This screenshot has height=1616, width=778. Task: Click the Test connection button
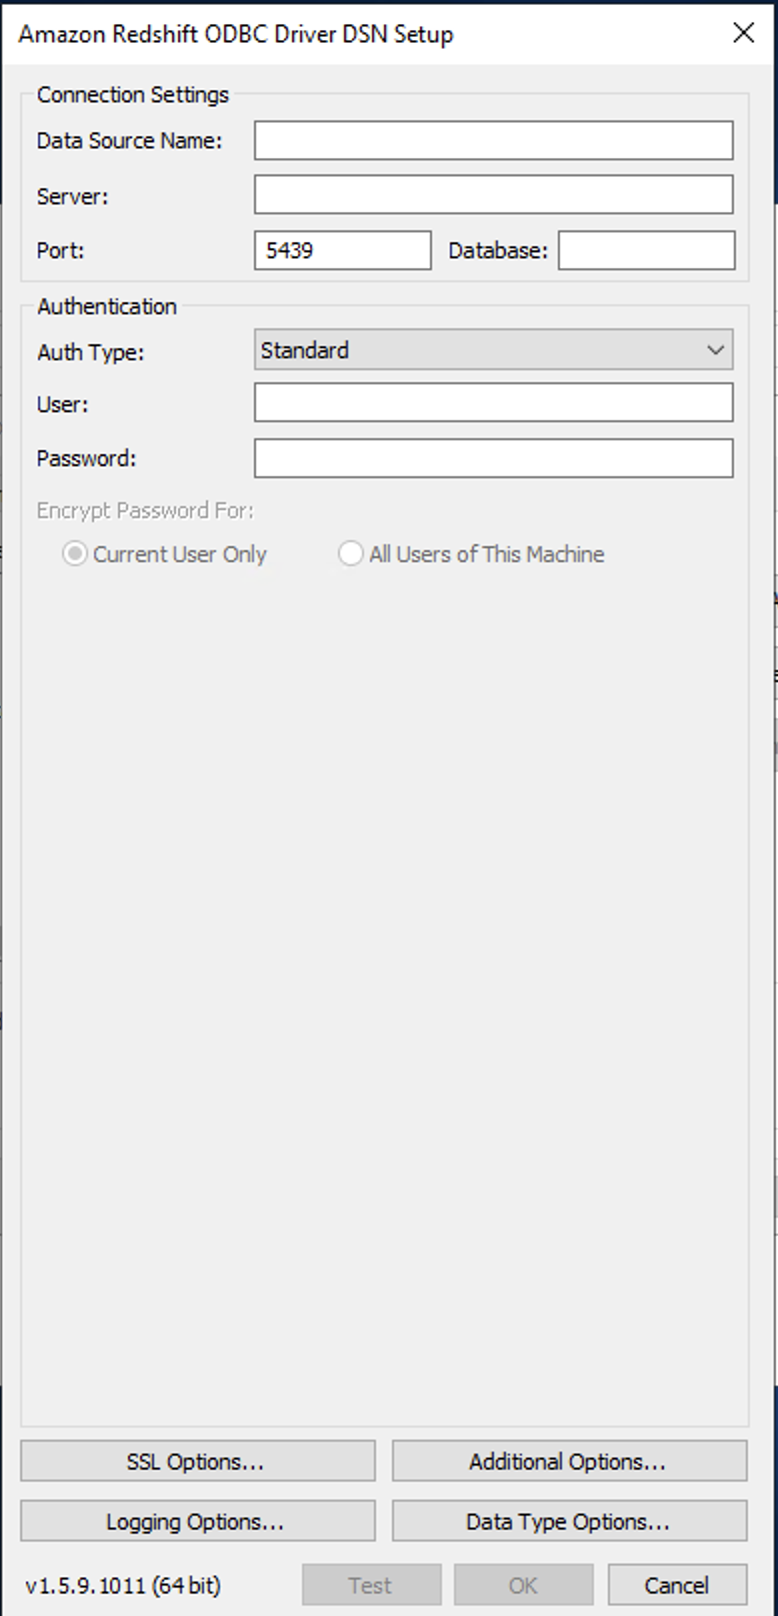[x=371, y=1585]
